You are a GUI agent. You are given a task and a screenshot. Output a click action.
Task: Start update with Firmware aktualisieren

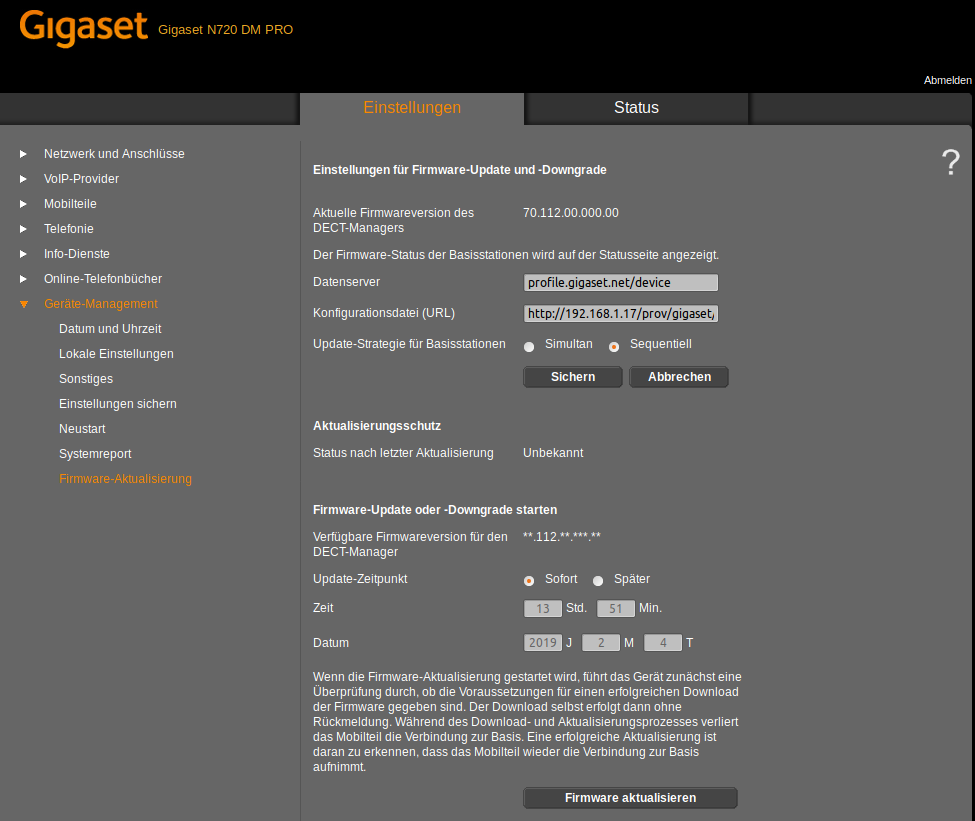pos(630,798)
